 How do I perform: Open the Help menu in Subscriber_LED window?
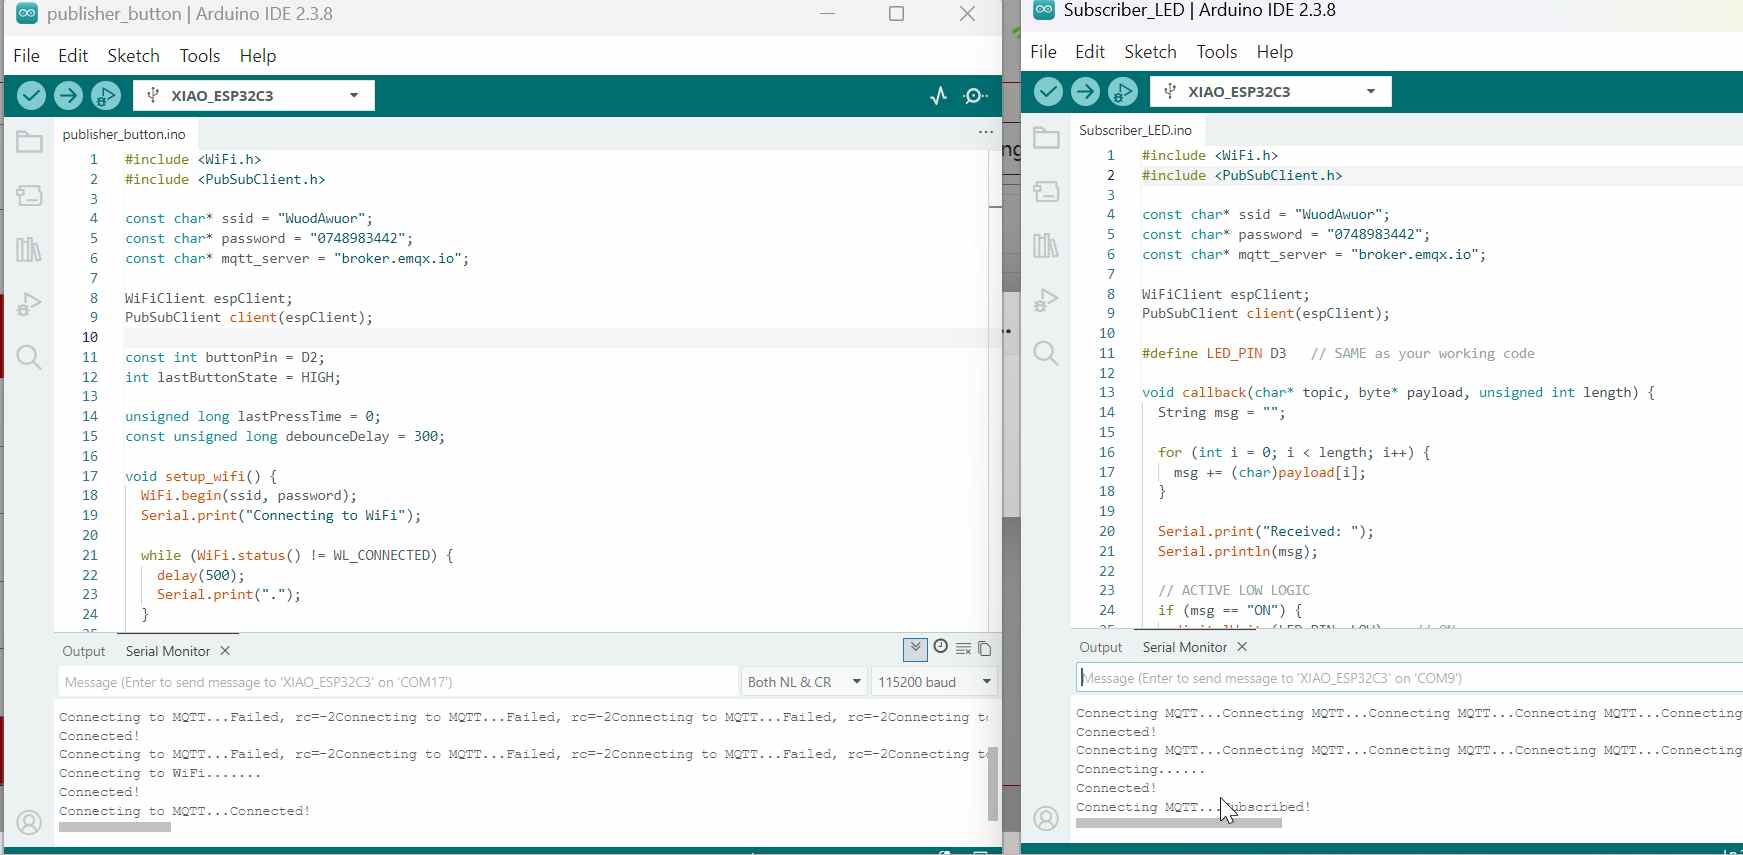[1275, 52]
